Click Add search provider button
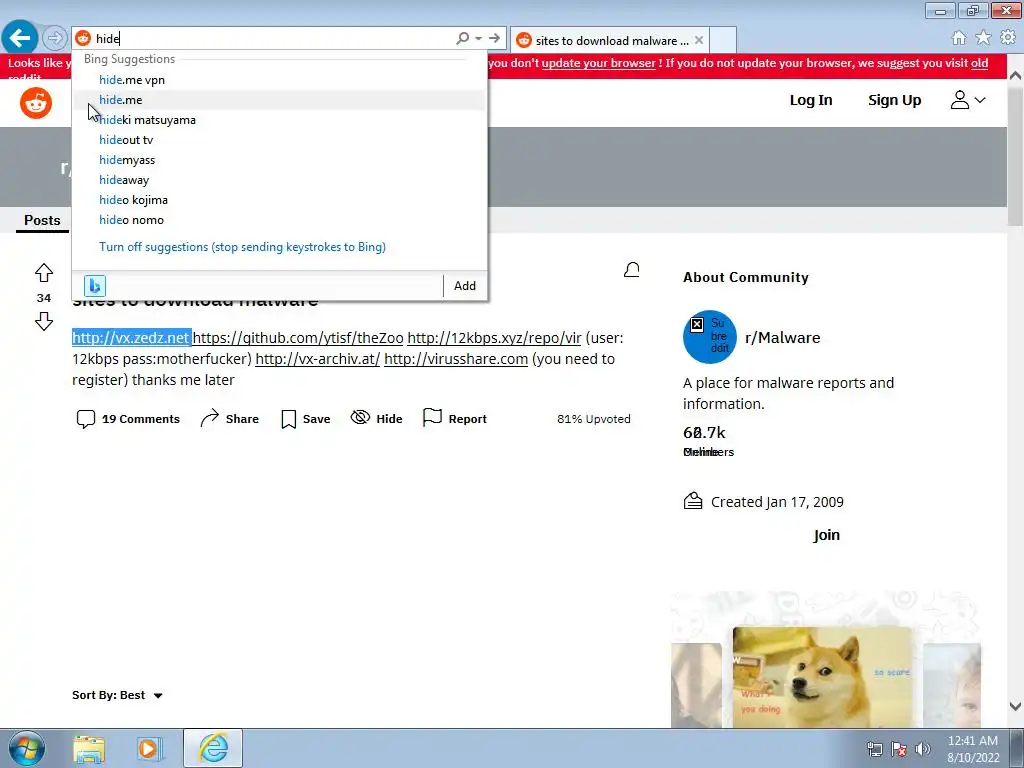 coord(465,286)
